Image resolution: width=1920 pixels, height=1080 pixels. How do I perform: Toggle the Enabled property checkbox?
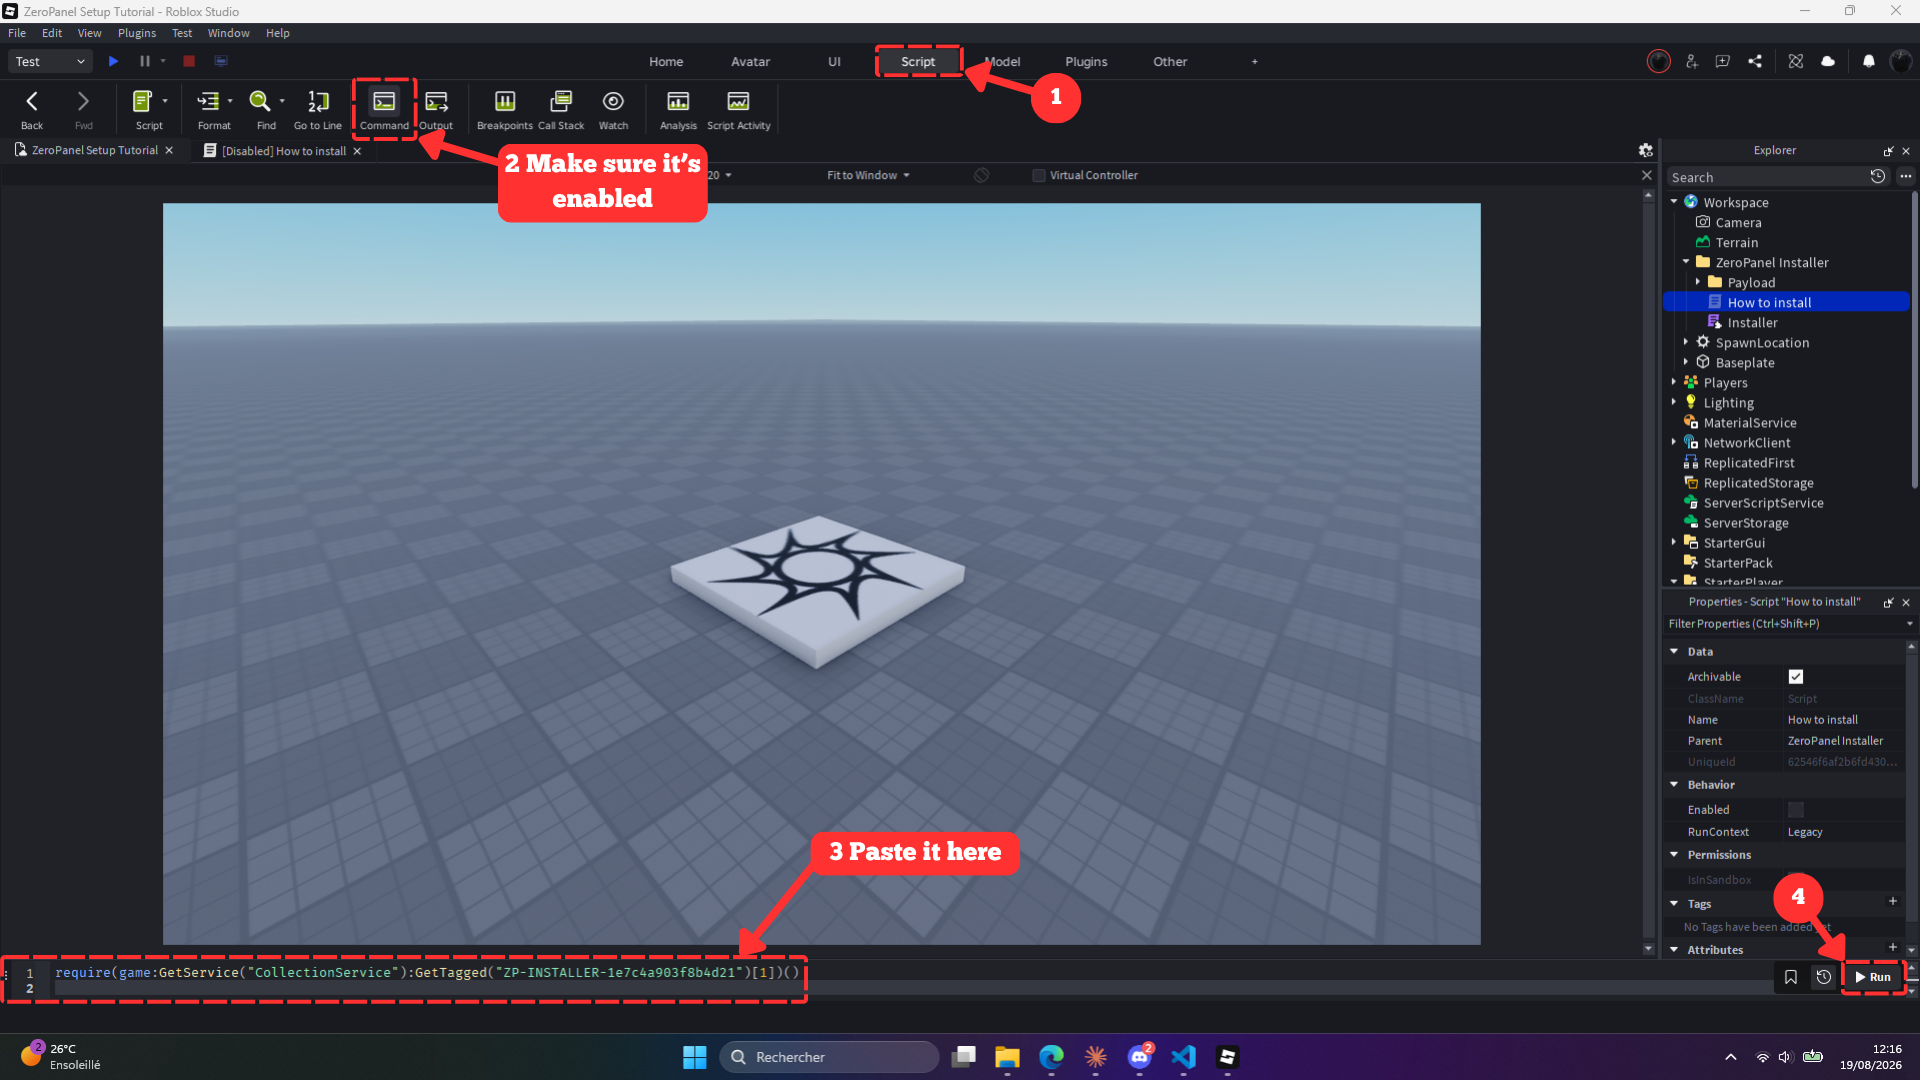[x=1796, y=810]
